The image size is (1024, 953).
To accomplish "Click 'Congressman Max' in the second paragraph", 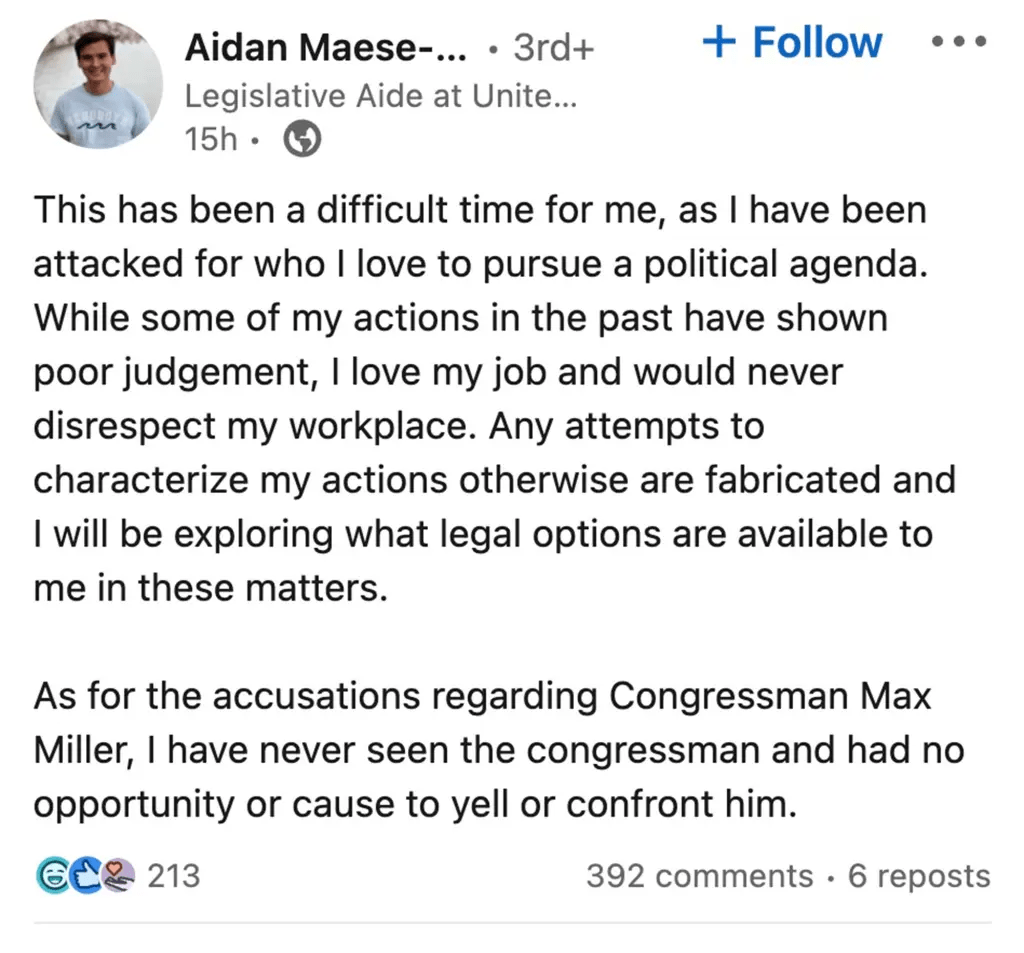I will (x=770, y=695).
